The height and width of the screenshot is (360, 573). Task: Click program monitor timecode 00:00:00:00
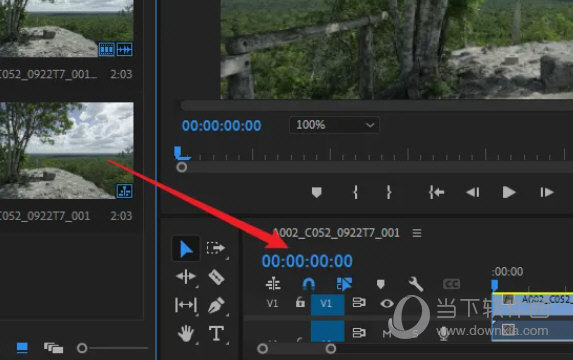(x=221, y=126)
